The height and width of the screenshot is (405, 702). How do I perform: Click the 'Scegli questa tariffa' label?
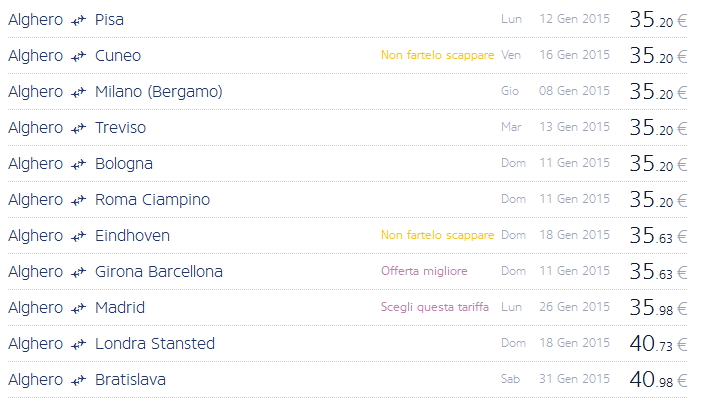(434, 308)
